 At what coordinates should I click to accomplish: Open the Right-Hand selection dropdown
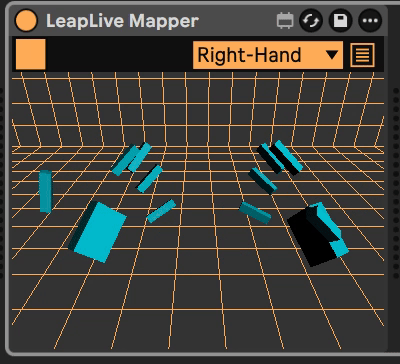[268, 55]
